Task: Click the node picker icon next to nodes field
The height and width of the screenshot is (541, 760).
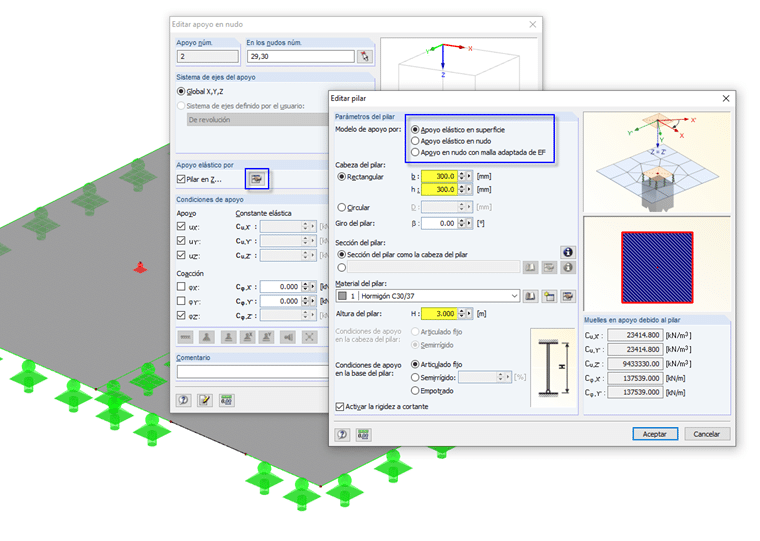Action: 364,57
